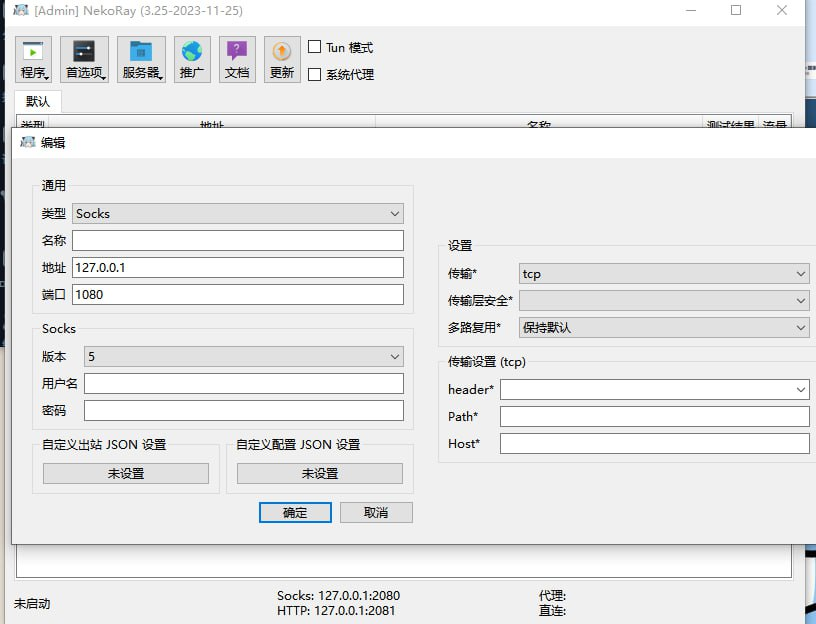Click 未设置 under 自定义配置 JSON 设置
816x624 pixels.
click(x=320, y=474)
